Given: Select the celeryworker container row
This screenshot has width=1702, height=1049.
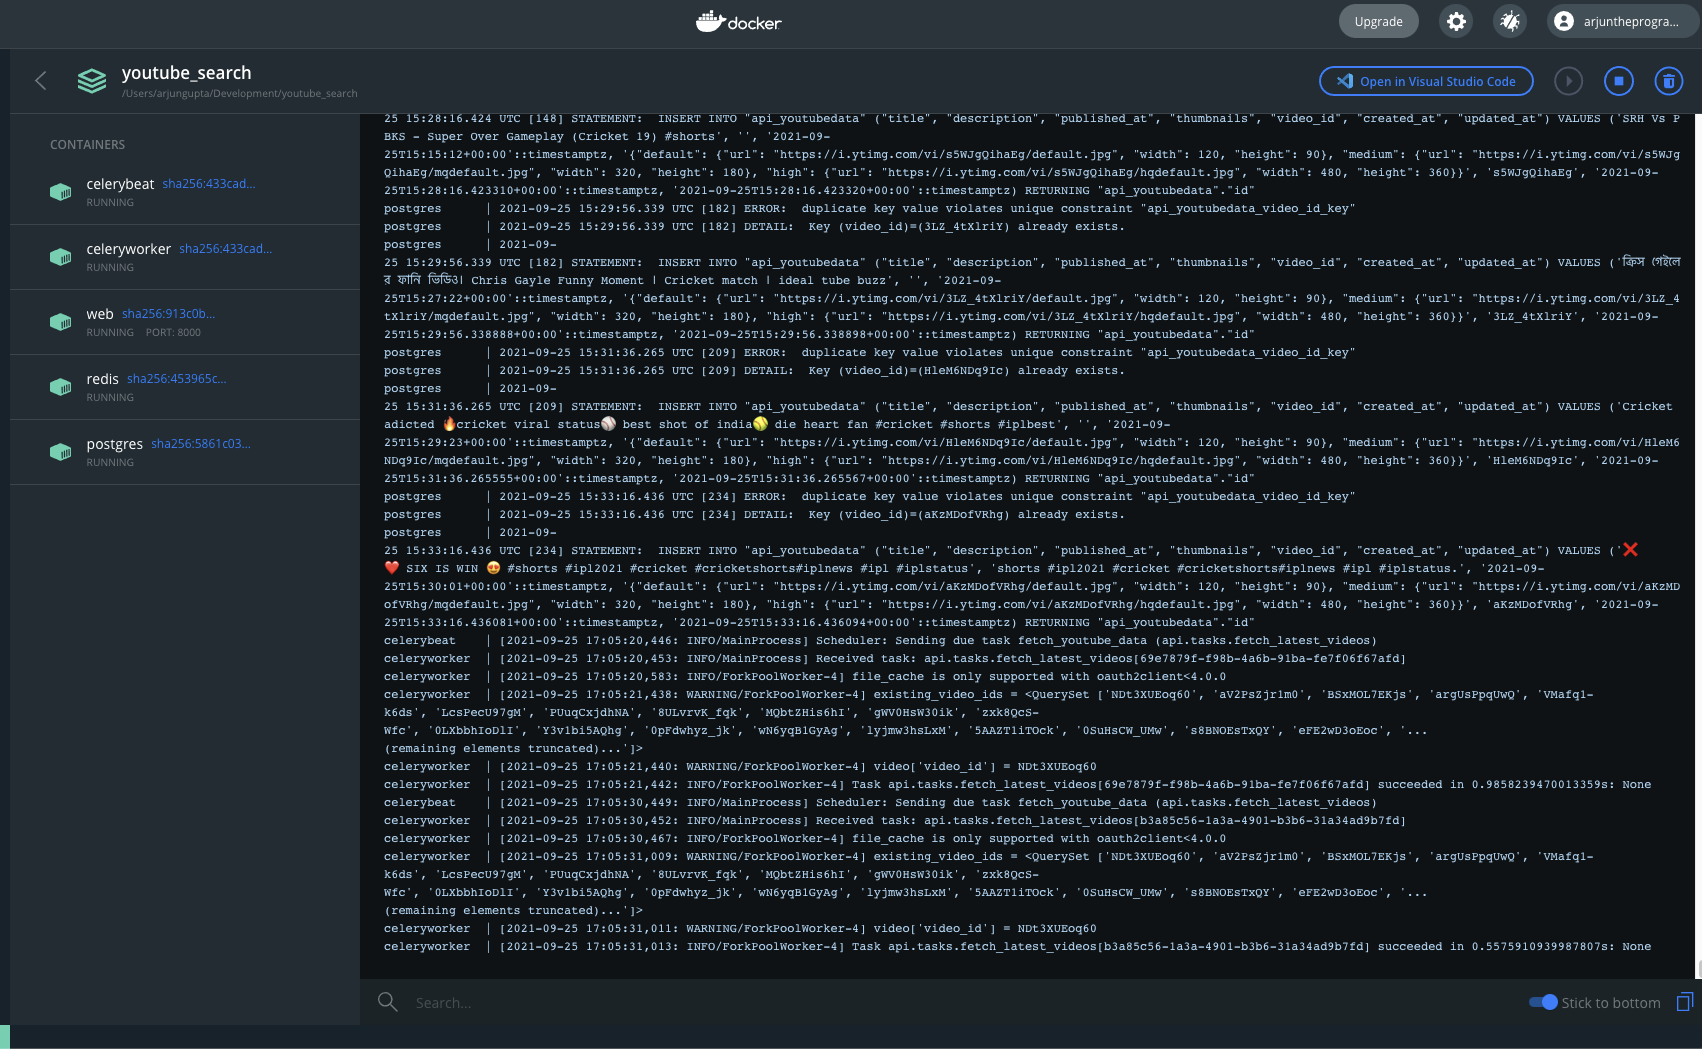Looking at the screenshot, I should (x=185, y=257).
